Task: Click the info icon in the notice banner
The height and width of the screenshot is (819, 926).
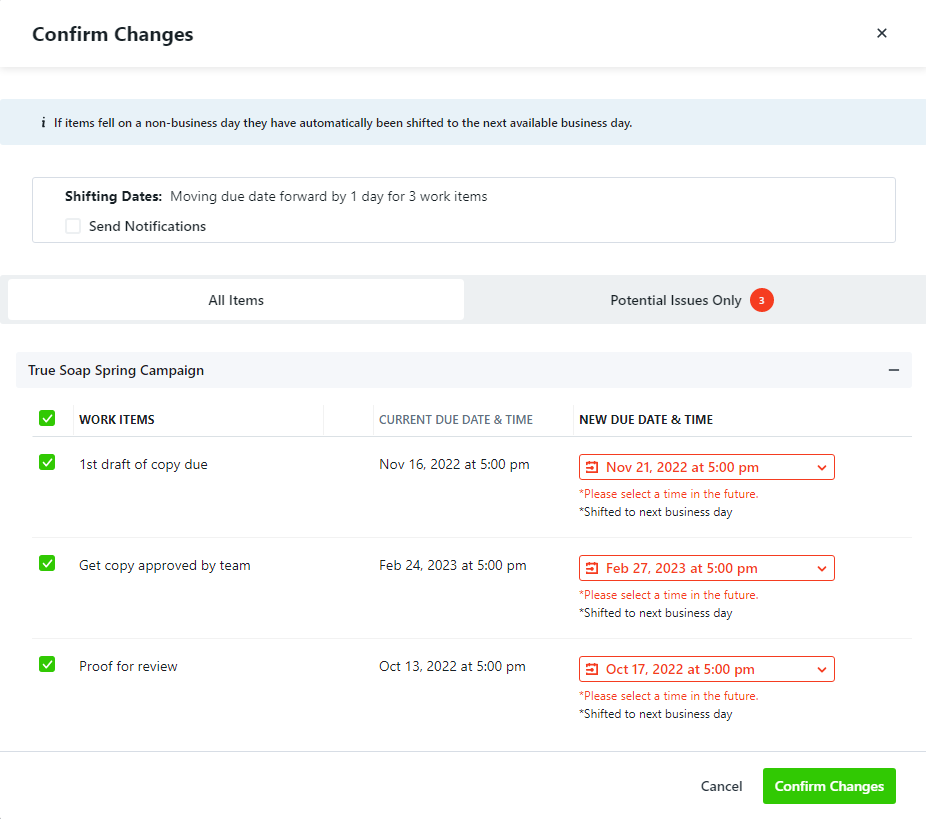Action: click(43, 123)
